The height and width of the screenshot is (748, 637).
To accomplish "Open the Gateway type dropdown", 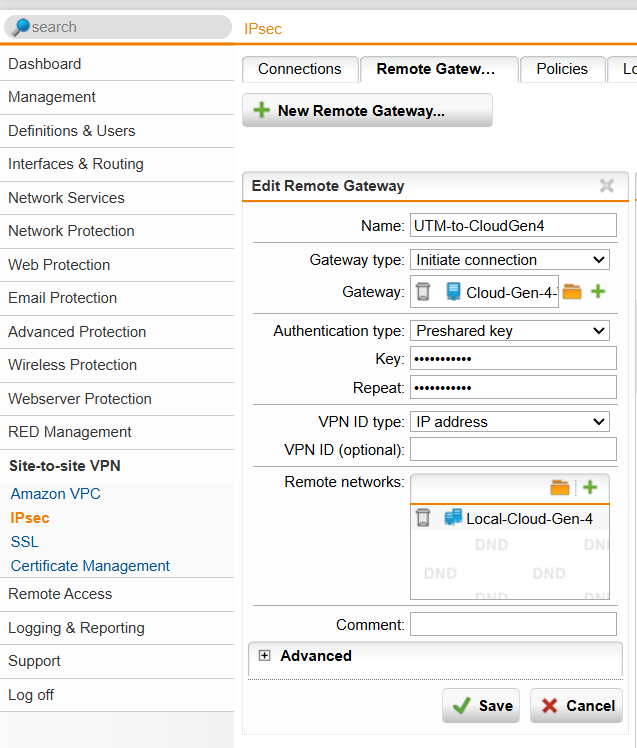I will point(510,260).
